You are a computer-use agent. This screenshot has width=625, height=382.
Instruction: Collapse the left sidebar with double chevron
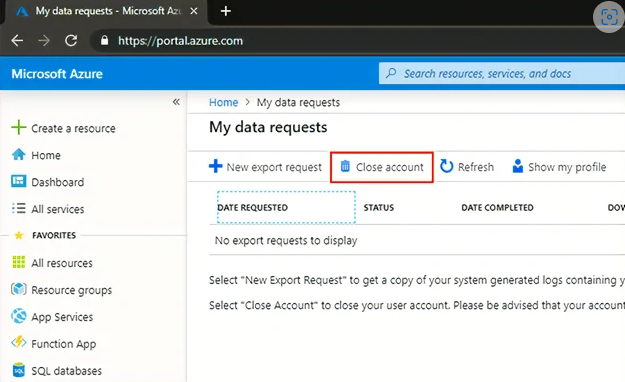point(176,102)
